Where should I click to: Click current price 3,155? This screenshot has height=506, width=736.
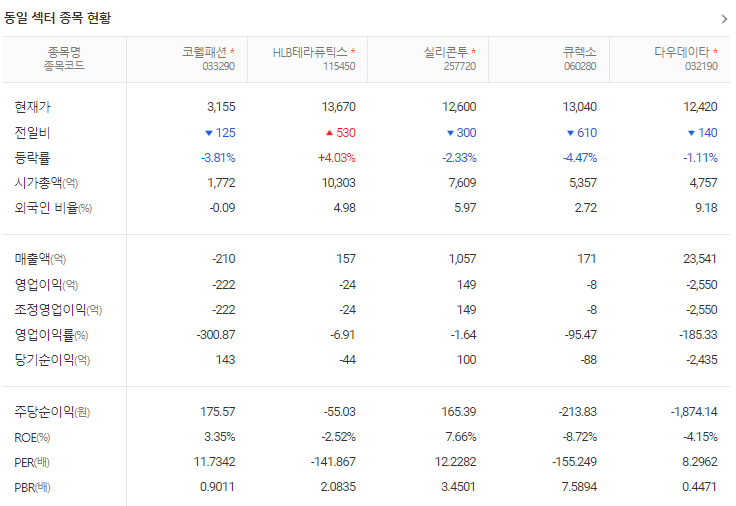point(221,107)
